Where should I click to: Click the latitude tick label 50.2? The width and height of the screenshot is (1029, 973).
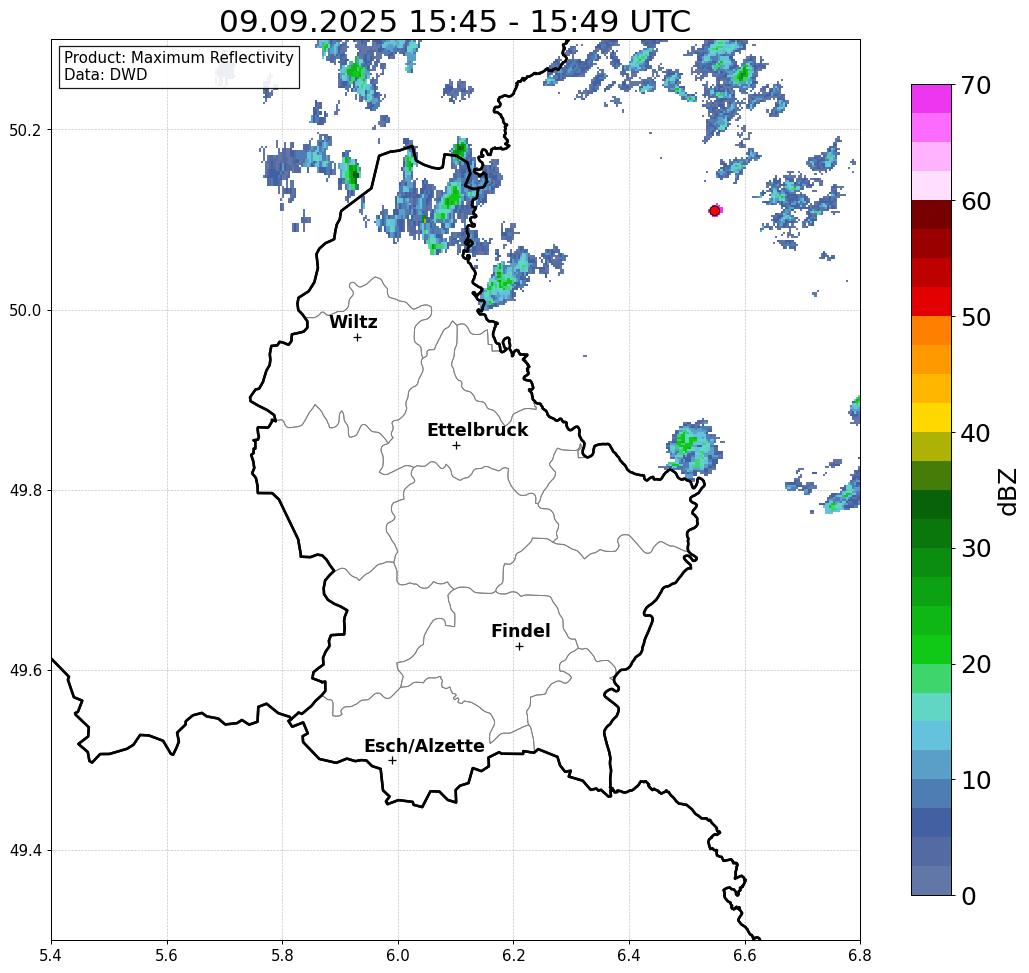coord(25,130)
